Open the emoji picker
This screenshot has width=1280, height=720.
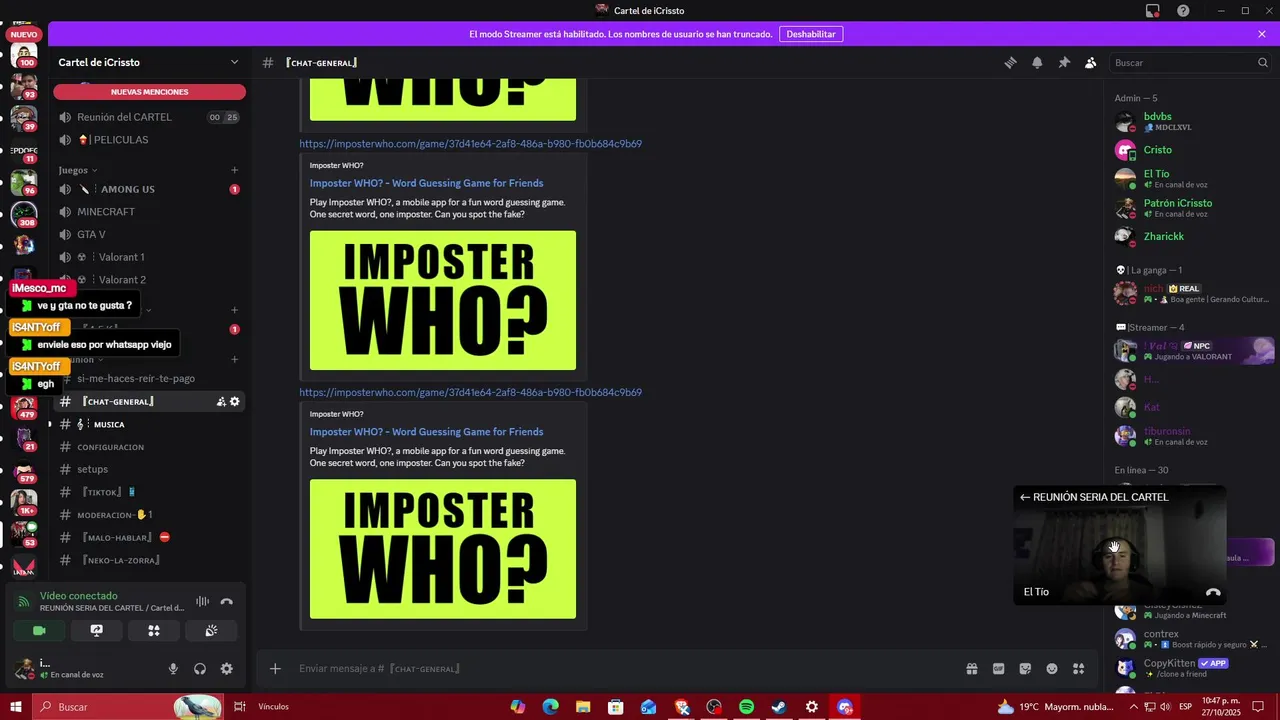pyautogui.click(x=1052, y=669)
